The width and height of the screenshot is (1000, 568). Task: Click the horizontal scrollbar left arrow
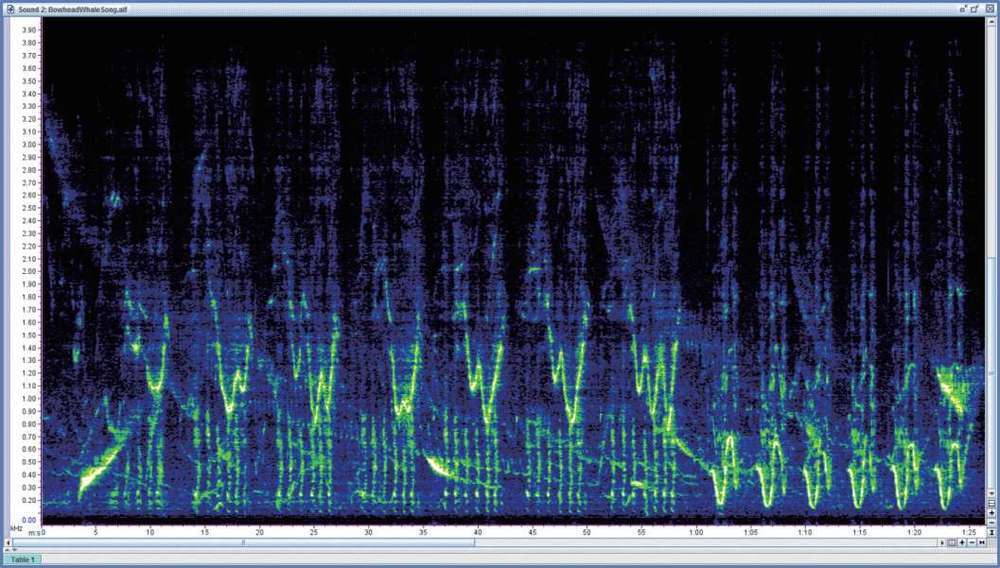click(x=8, y=543)
